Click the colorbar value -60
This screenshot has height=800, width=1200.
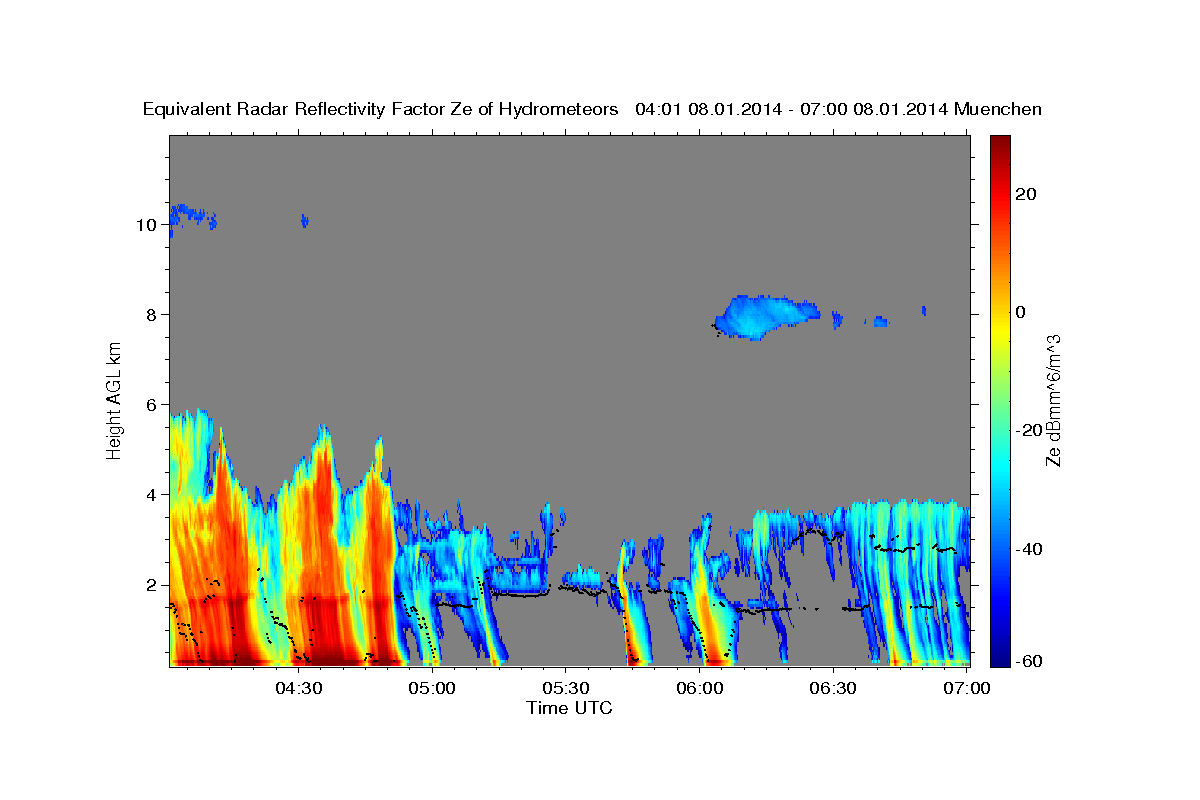[x=1028, y=660]
